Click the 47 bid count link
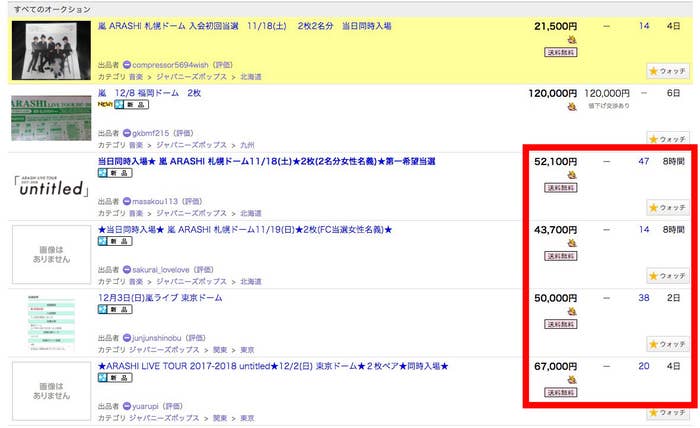700x428 pixels. coord(643,161)
